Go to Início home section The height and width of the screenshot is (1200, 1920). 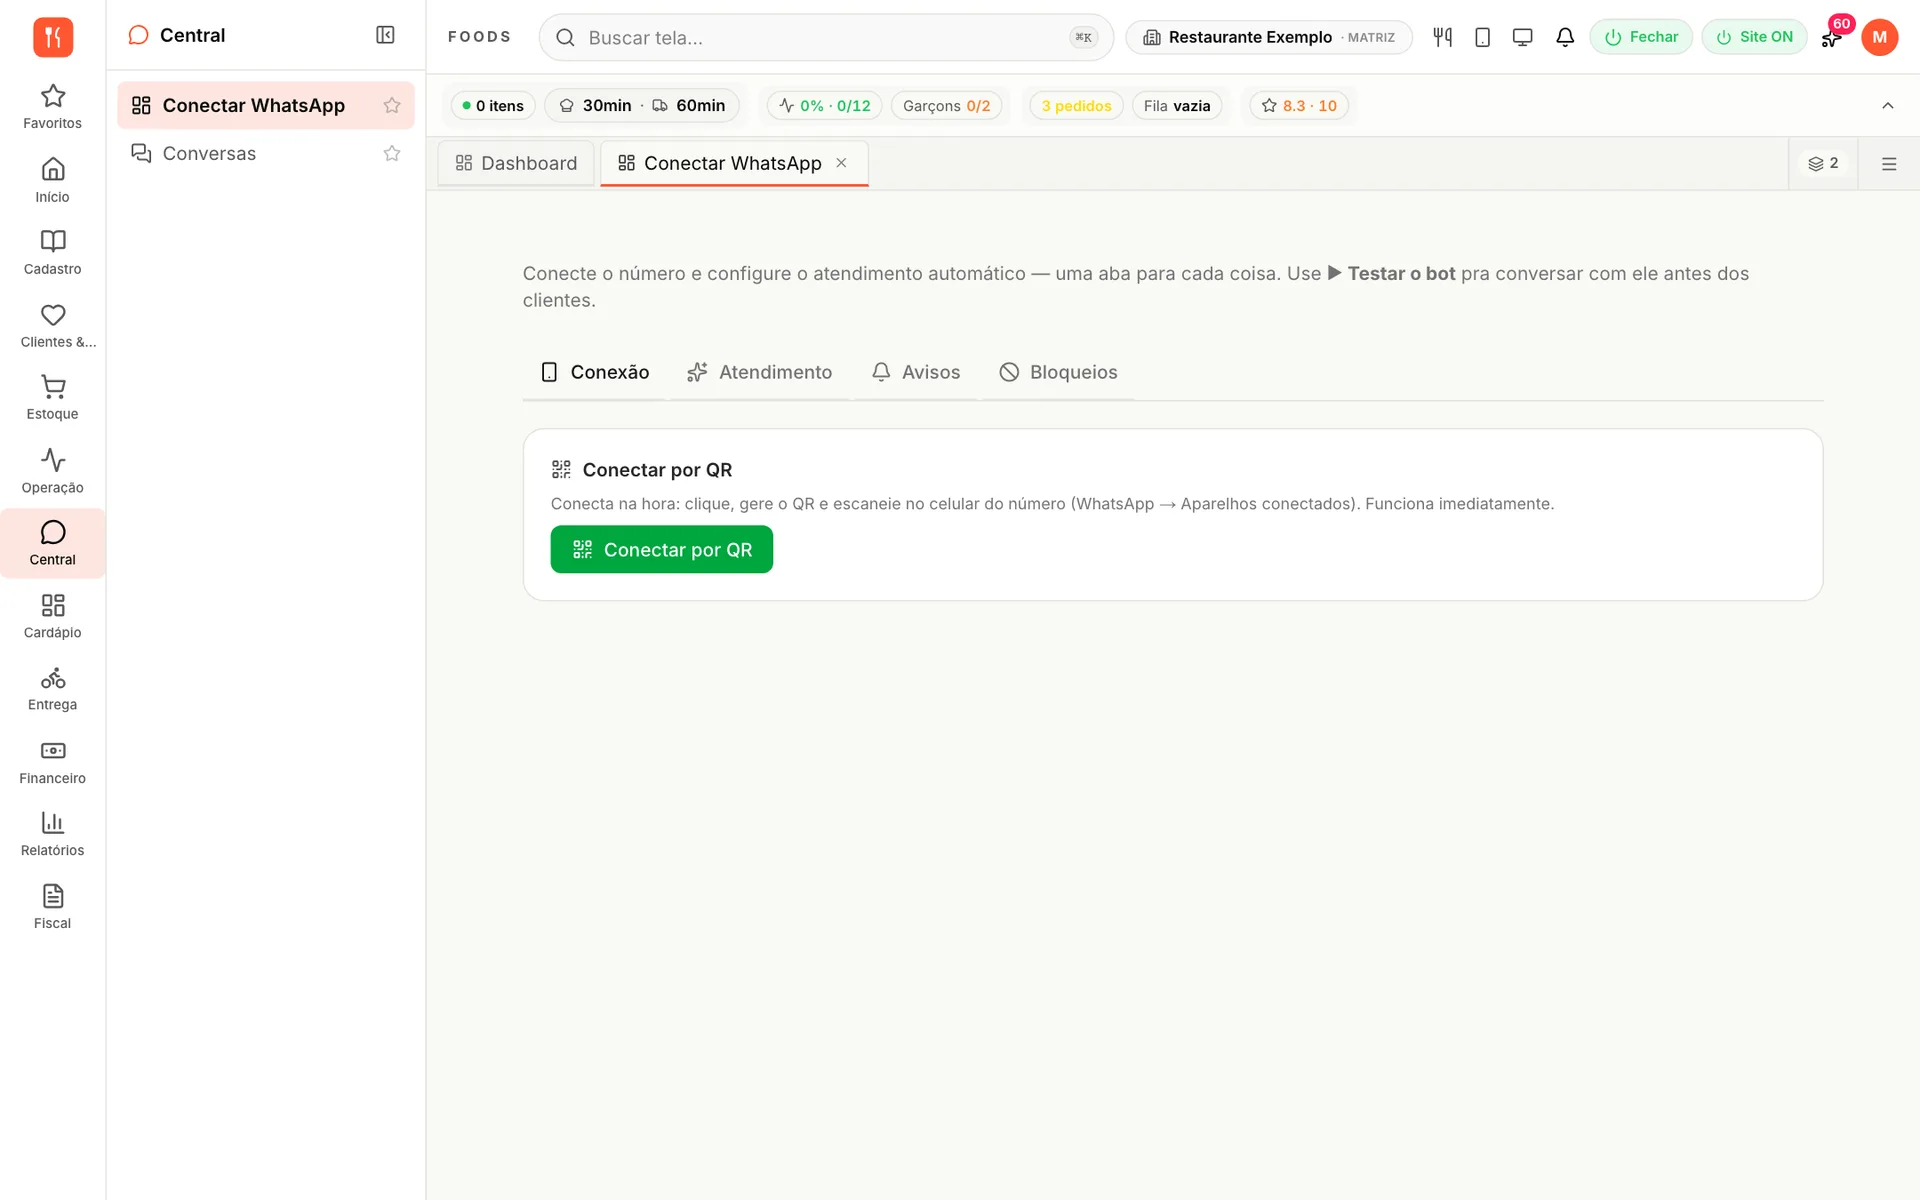(x=52, y=180)
